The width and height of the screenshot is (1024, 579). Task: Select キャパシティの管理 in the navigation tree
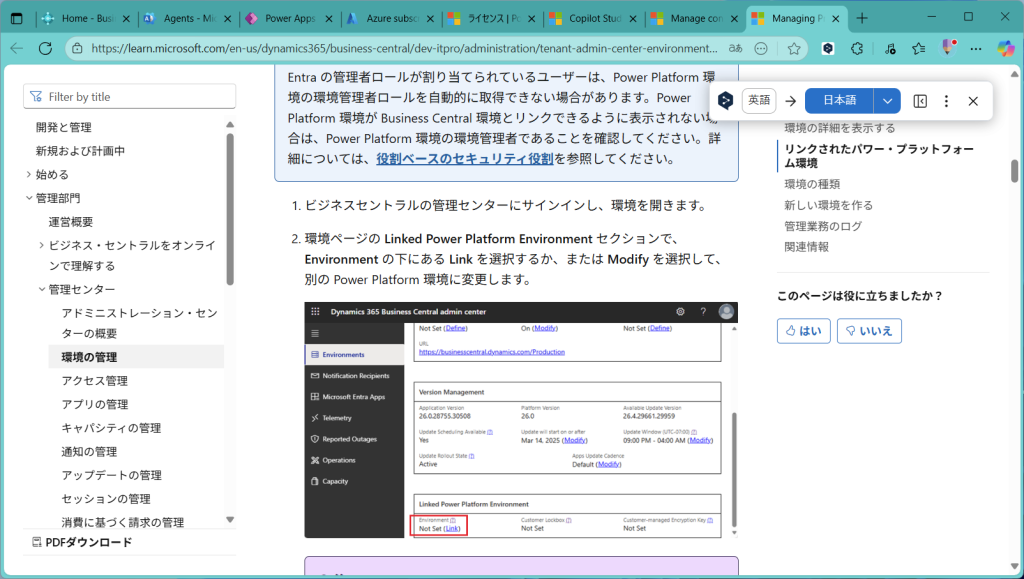(x=111, y=428)
